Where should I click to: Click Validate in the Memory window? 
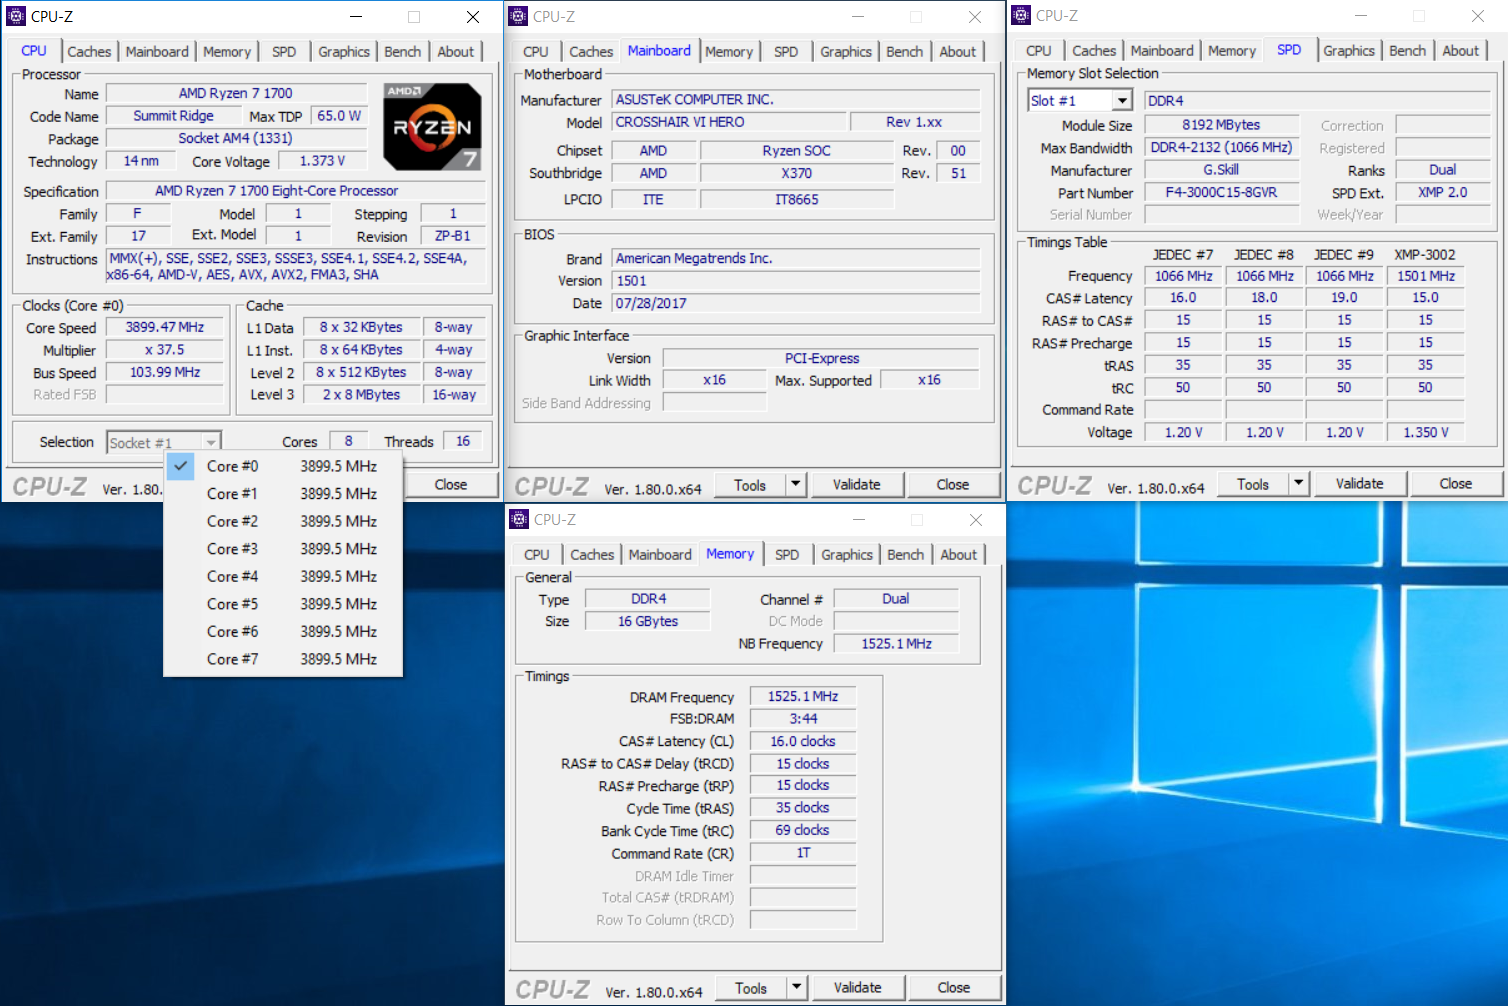(x=858, y=988)
